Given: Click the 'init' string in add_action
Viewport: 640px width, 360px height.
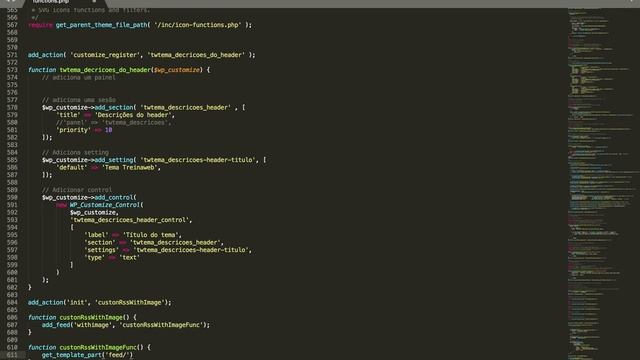Looking at the screenshot, I should [77, 302].
